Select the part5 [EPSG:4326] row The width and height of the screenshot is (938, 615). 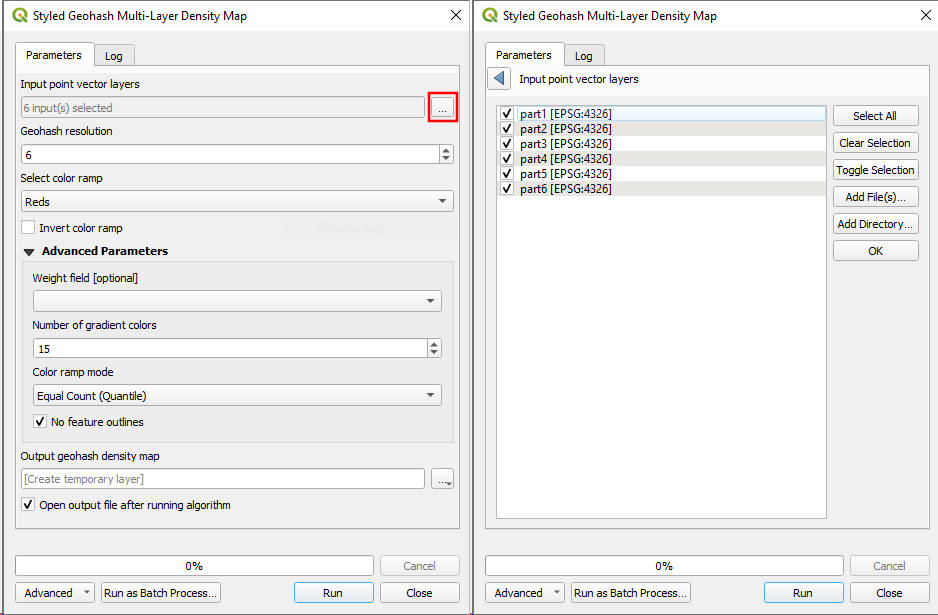tap(662, 173)
